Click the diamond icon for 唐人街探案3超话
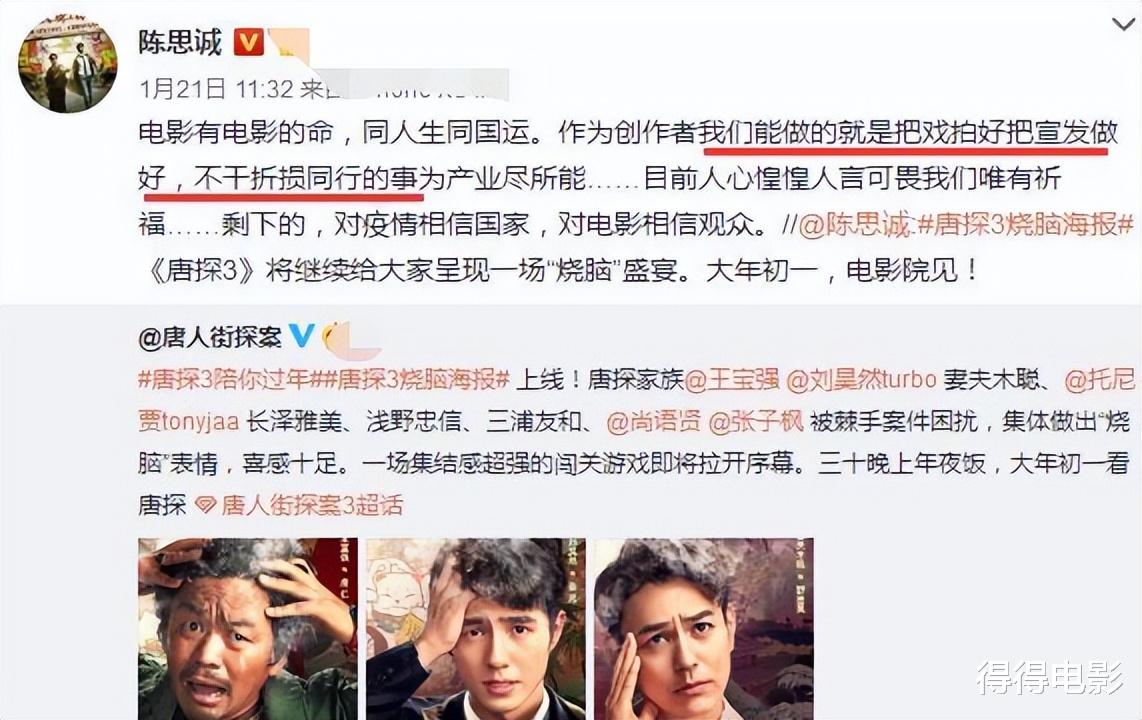This screenshot has height=720, width=1142. tap(205, 505)
